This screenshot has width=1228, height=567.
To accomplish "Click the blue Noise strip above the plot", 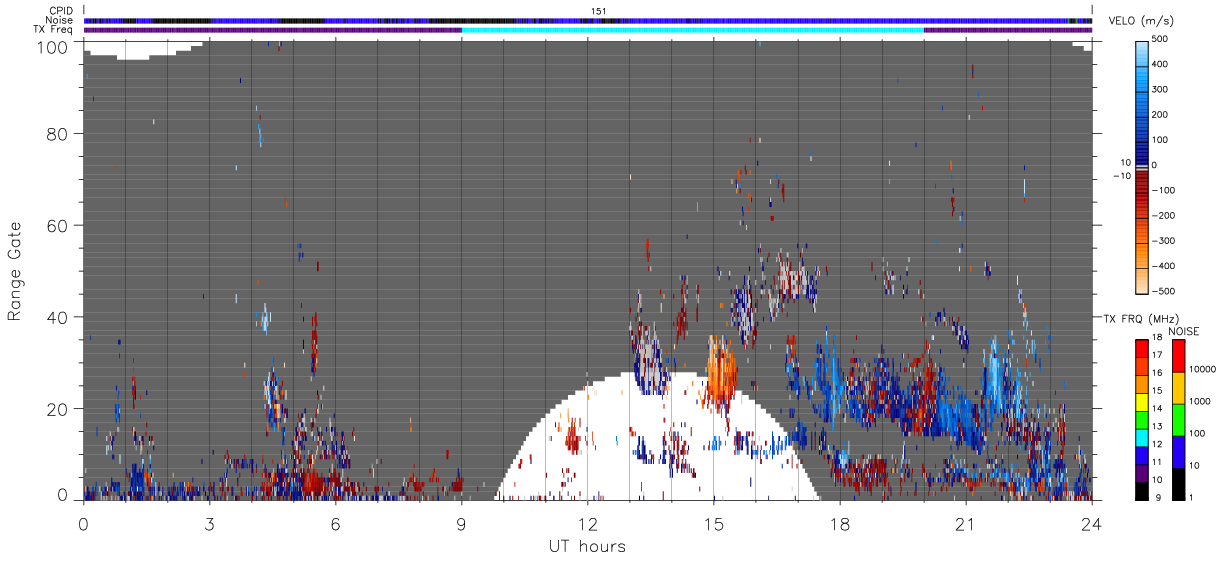I will click(x=587, y=20).
